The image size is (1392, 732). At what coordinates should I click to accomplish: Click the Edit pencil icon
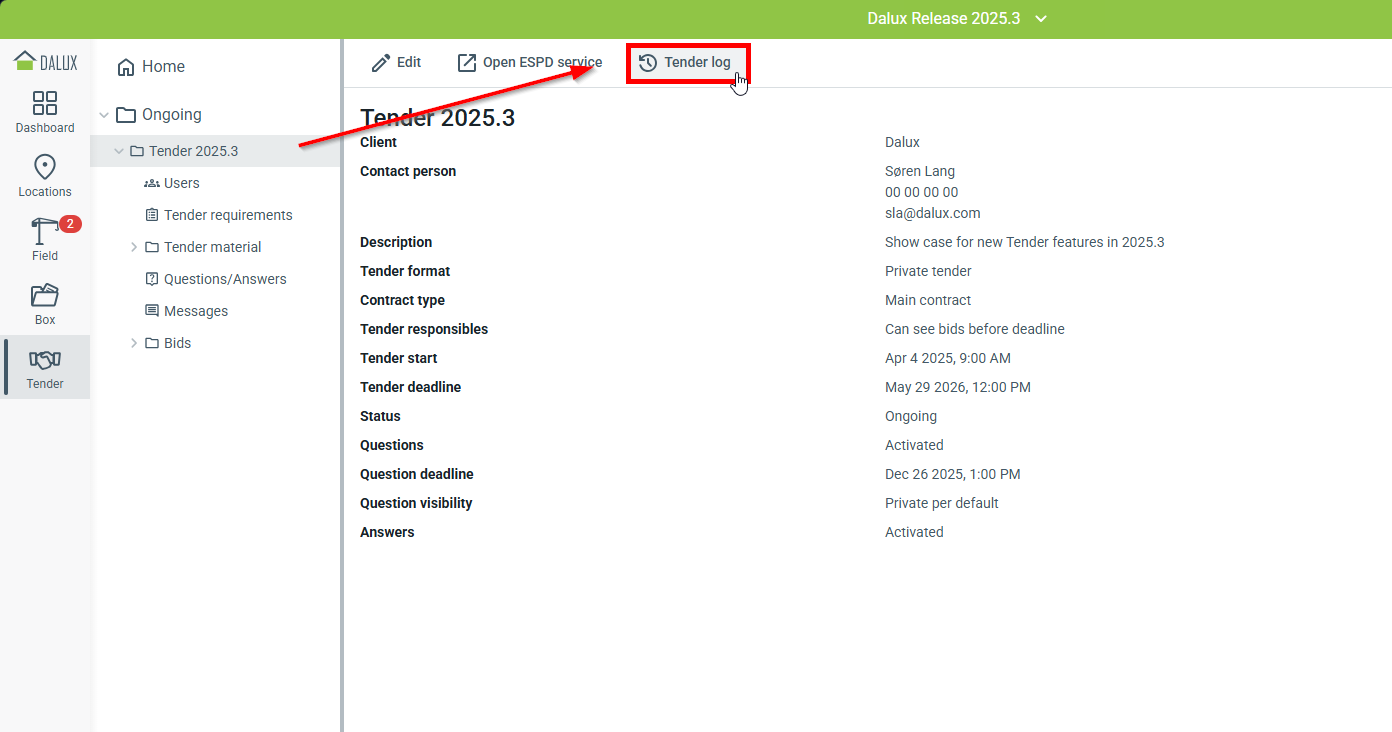[381, 63]
